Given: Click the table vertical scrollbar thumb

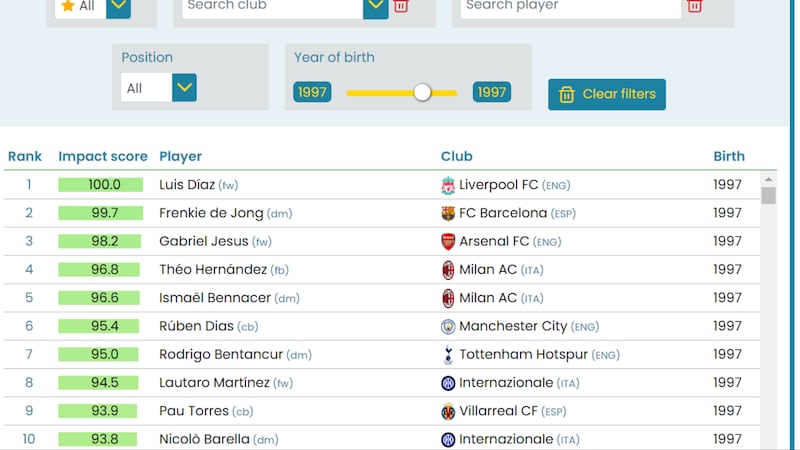Looking at the screenshot, I should click(x=769, y=194).
